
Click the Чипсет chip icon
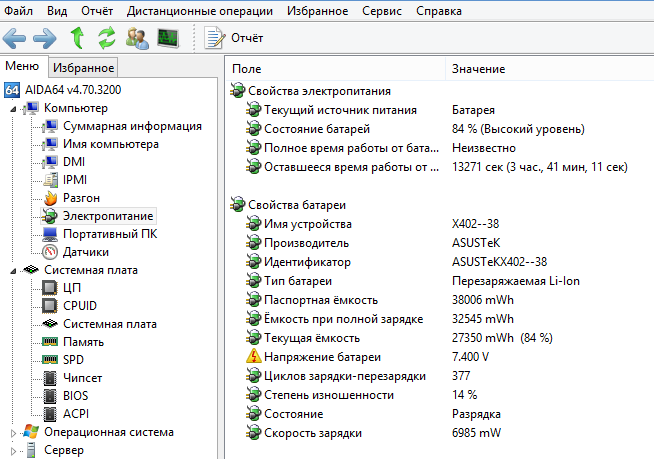tap(50, 378)
